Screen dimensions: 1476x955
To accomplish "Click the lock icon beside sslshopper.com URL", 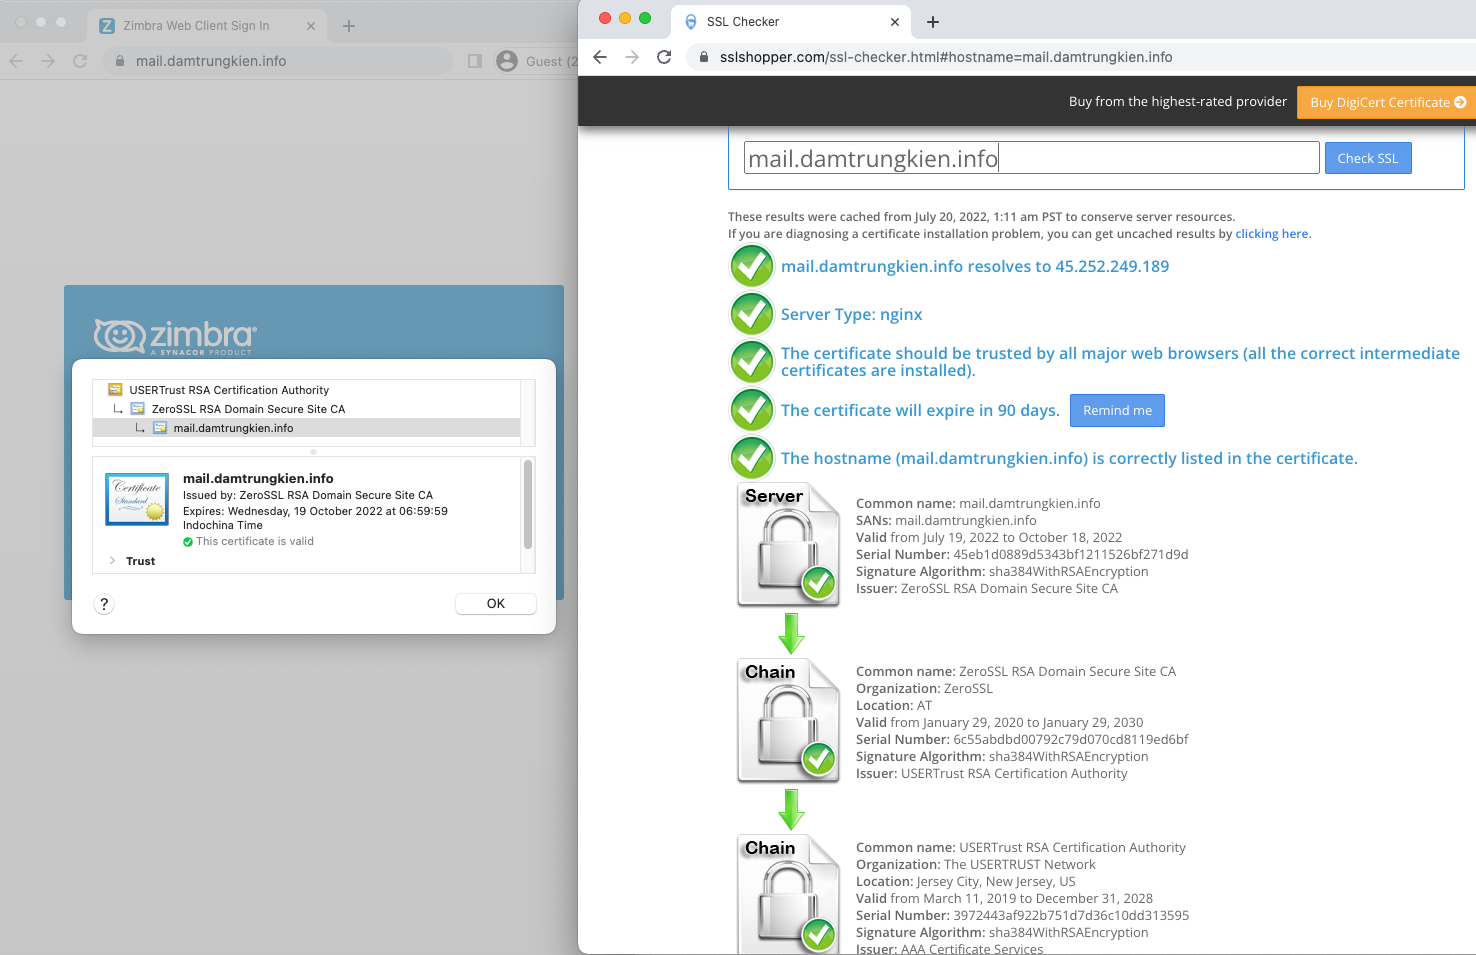I will (x=703, y=57).
